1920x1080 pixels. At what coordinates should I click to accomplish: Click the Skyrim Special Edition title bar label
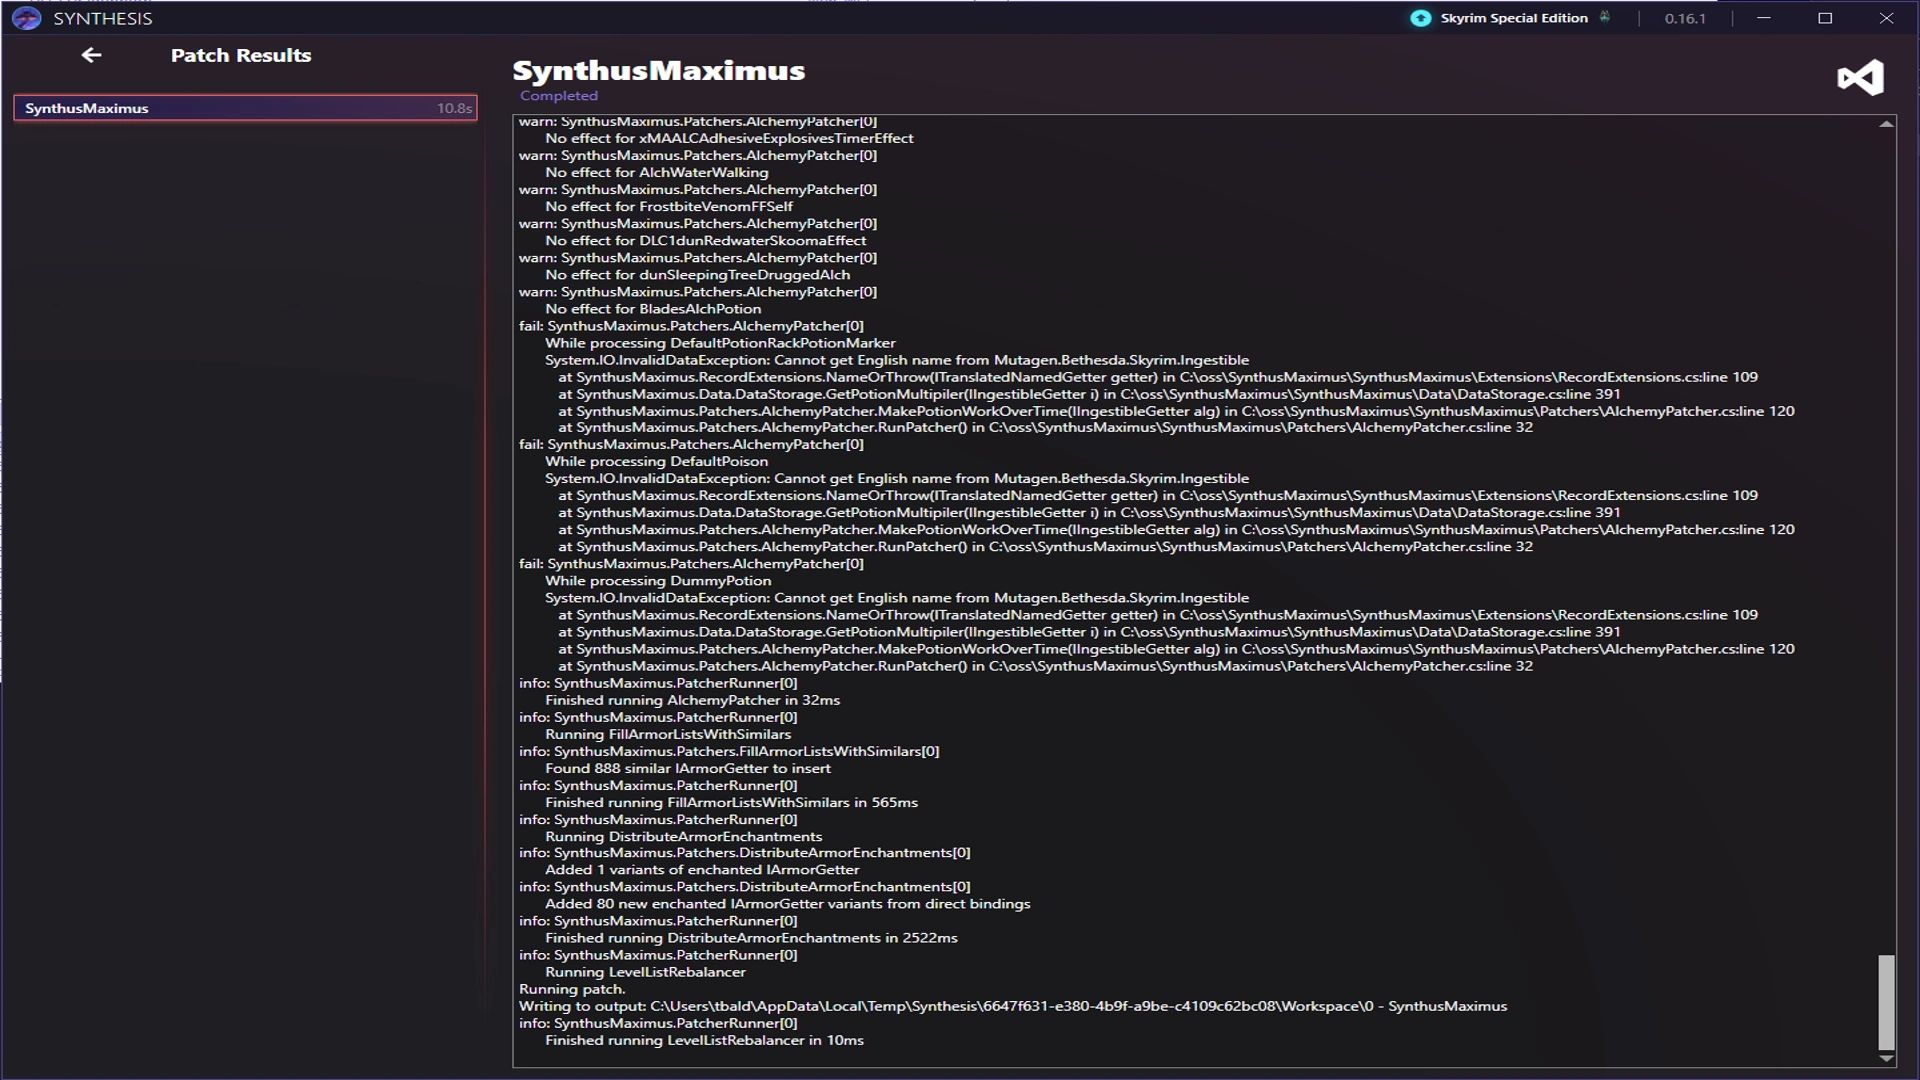(1512, 17)
